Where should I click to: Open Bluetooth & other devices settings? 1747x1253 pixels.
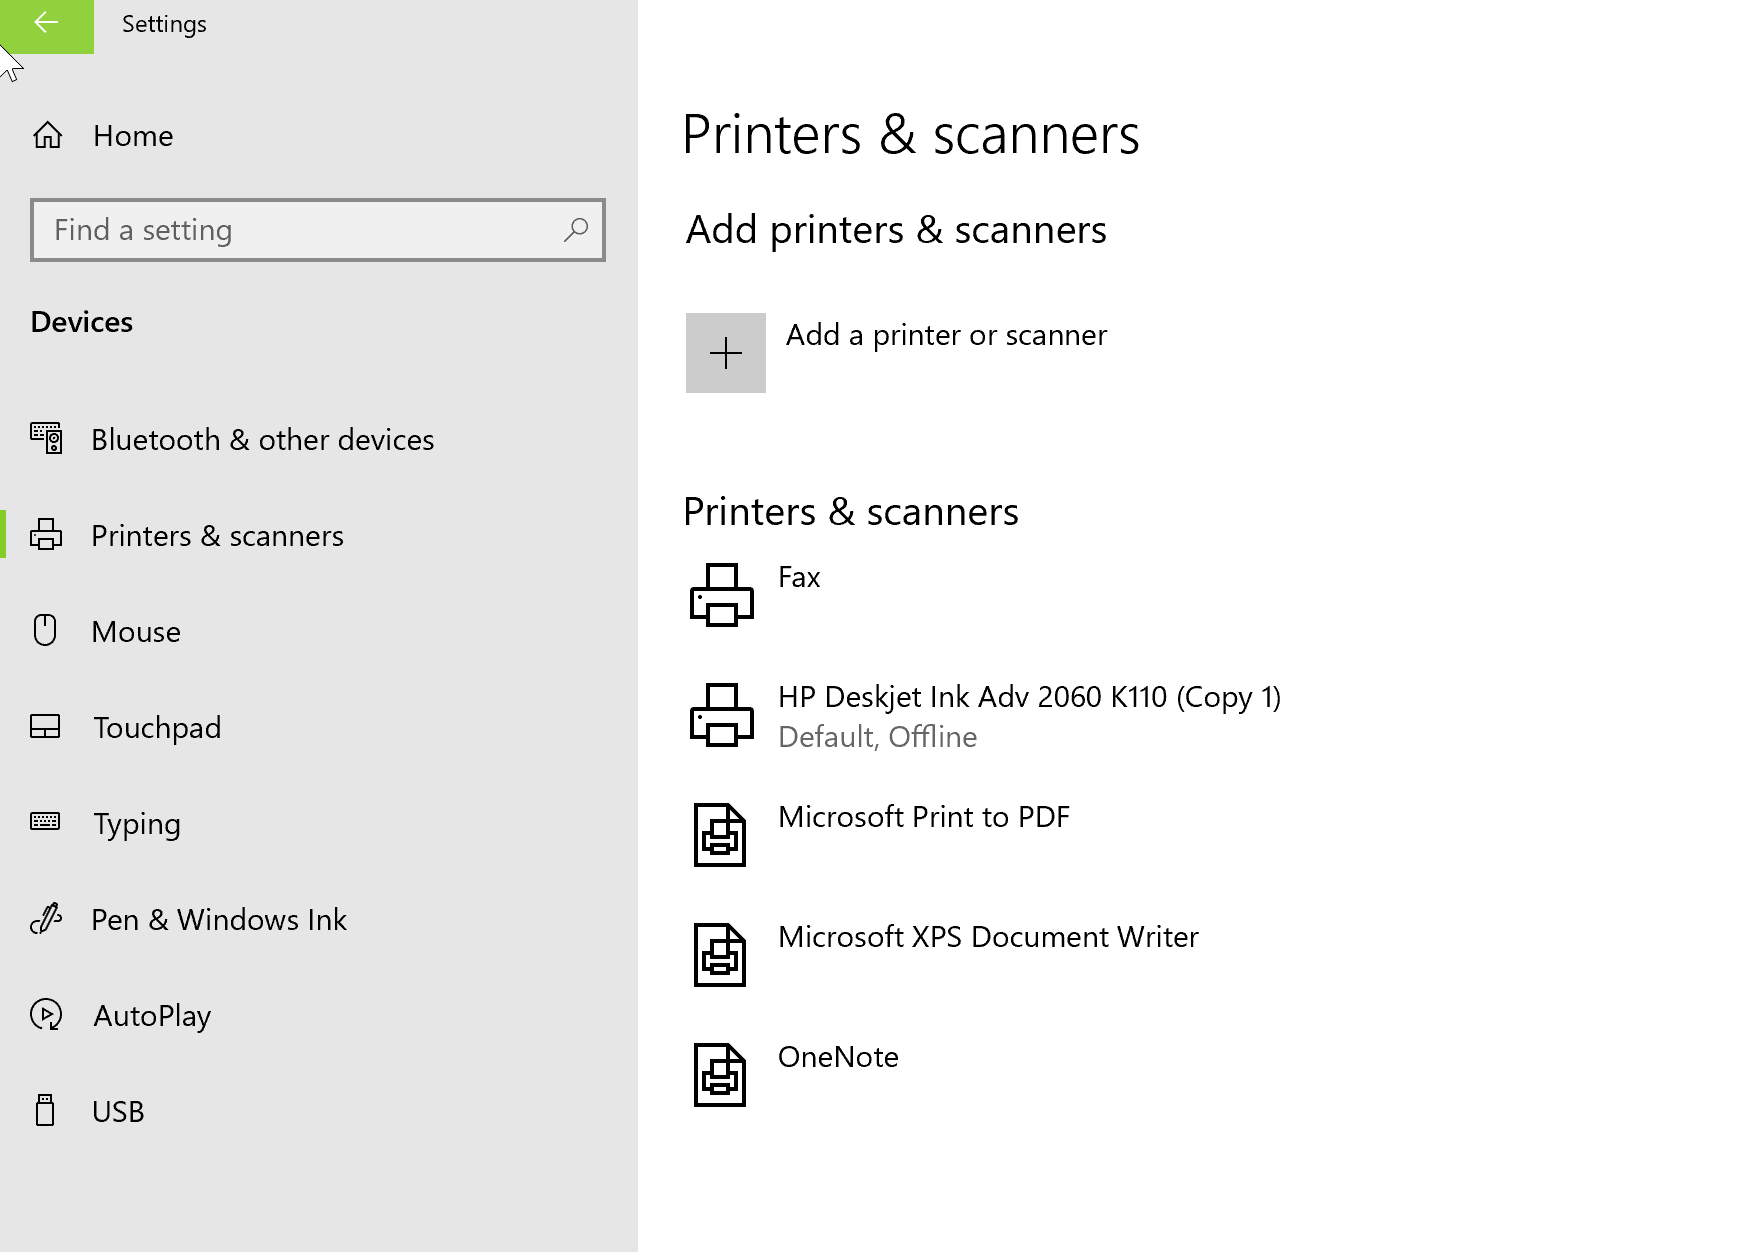pyautogui.click(x=262, y=440)
